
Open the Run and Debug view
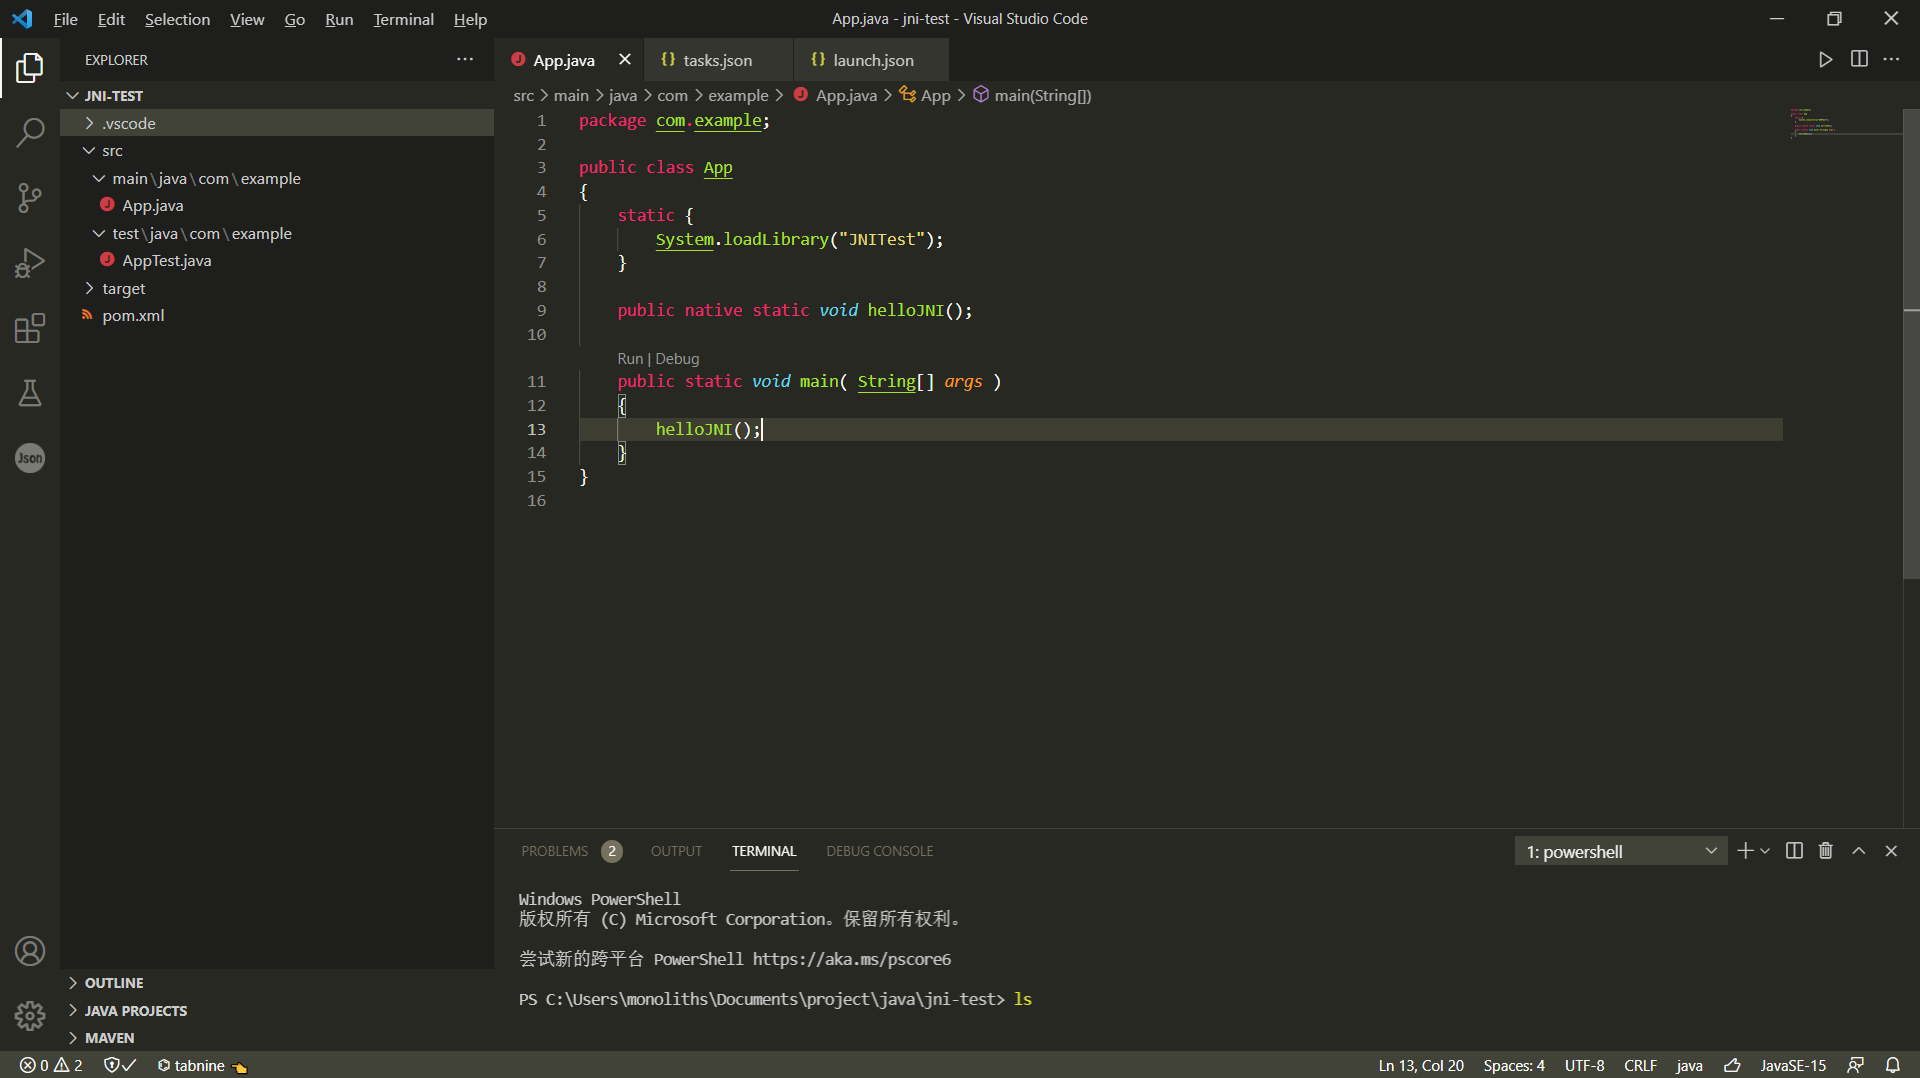click(x=30, y=262)
